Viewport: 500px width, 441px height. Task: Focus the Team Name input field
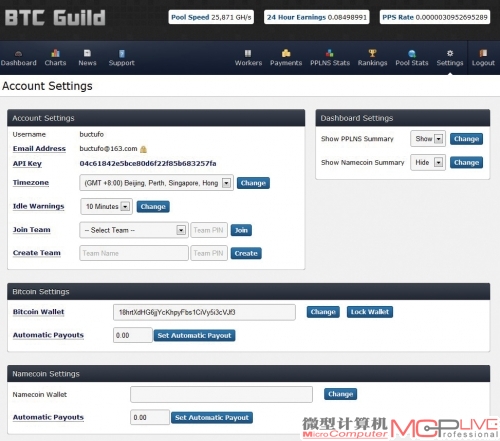134,253
